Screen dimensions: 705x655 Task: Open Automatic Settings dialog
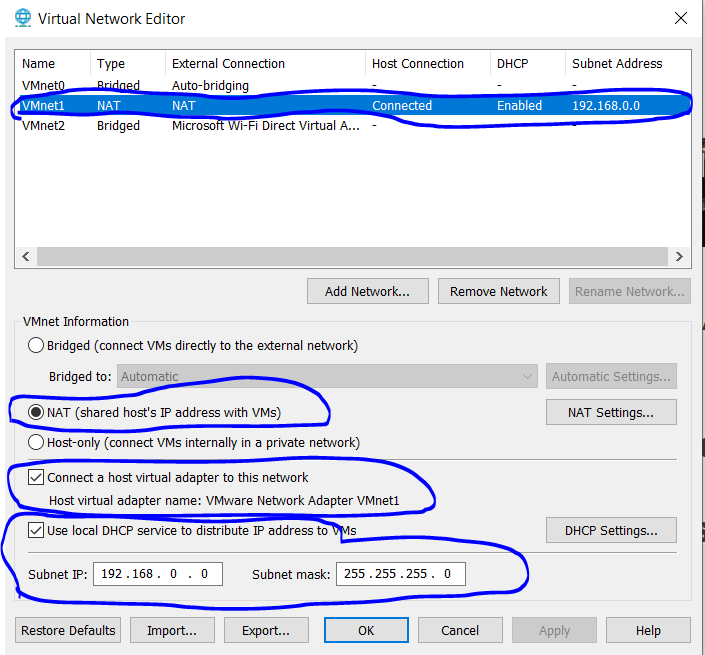pos(611,376)
